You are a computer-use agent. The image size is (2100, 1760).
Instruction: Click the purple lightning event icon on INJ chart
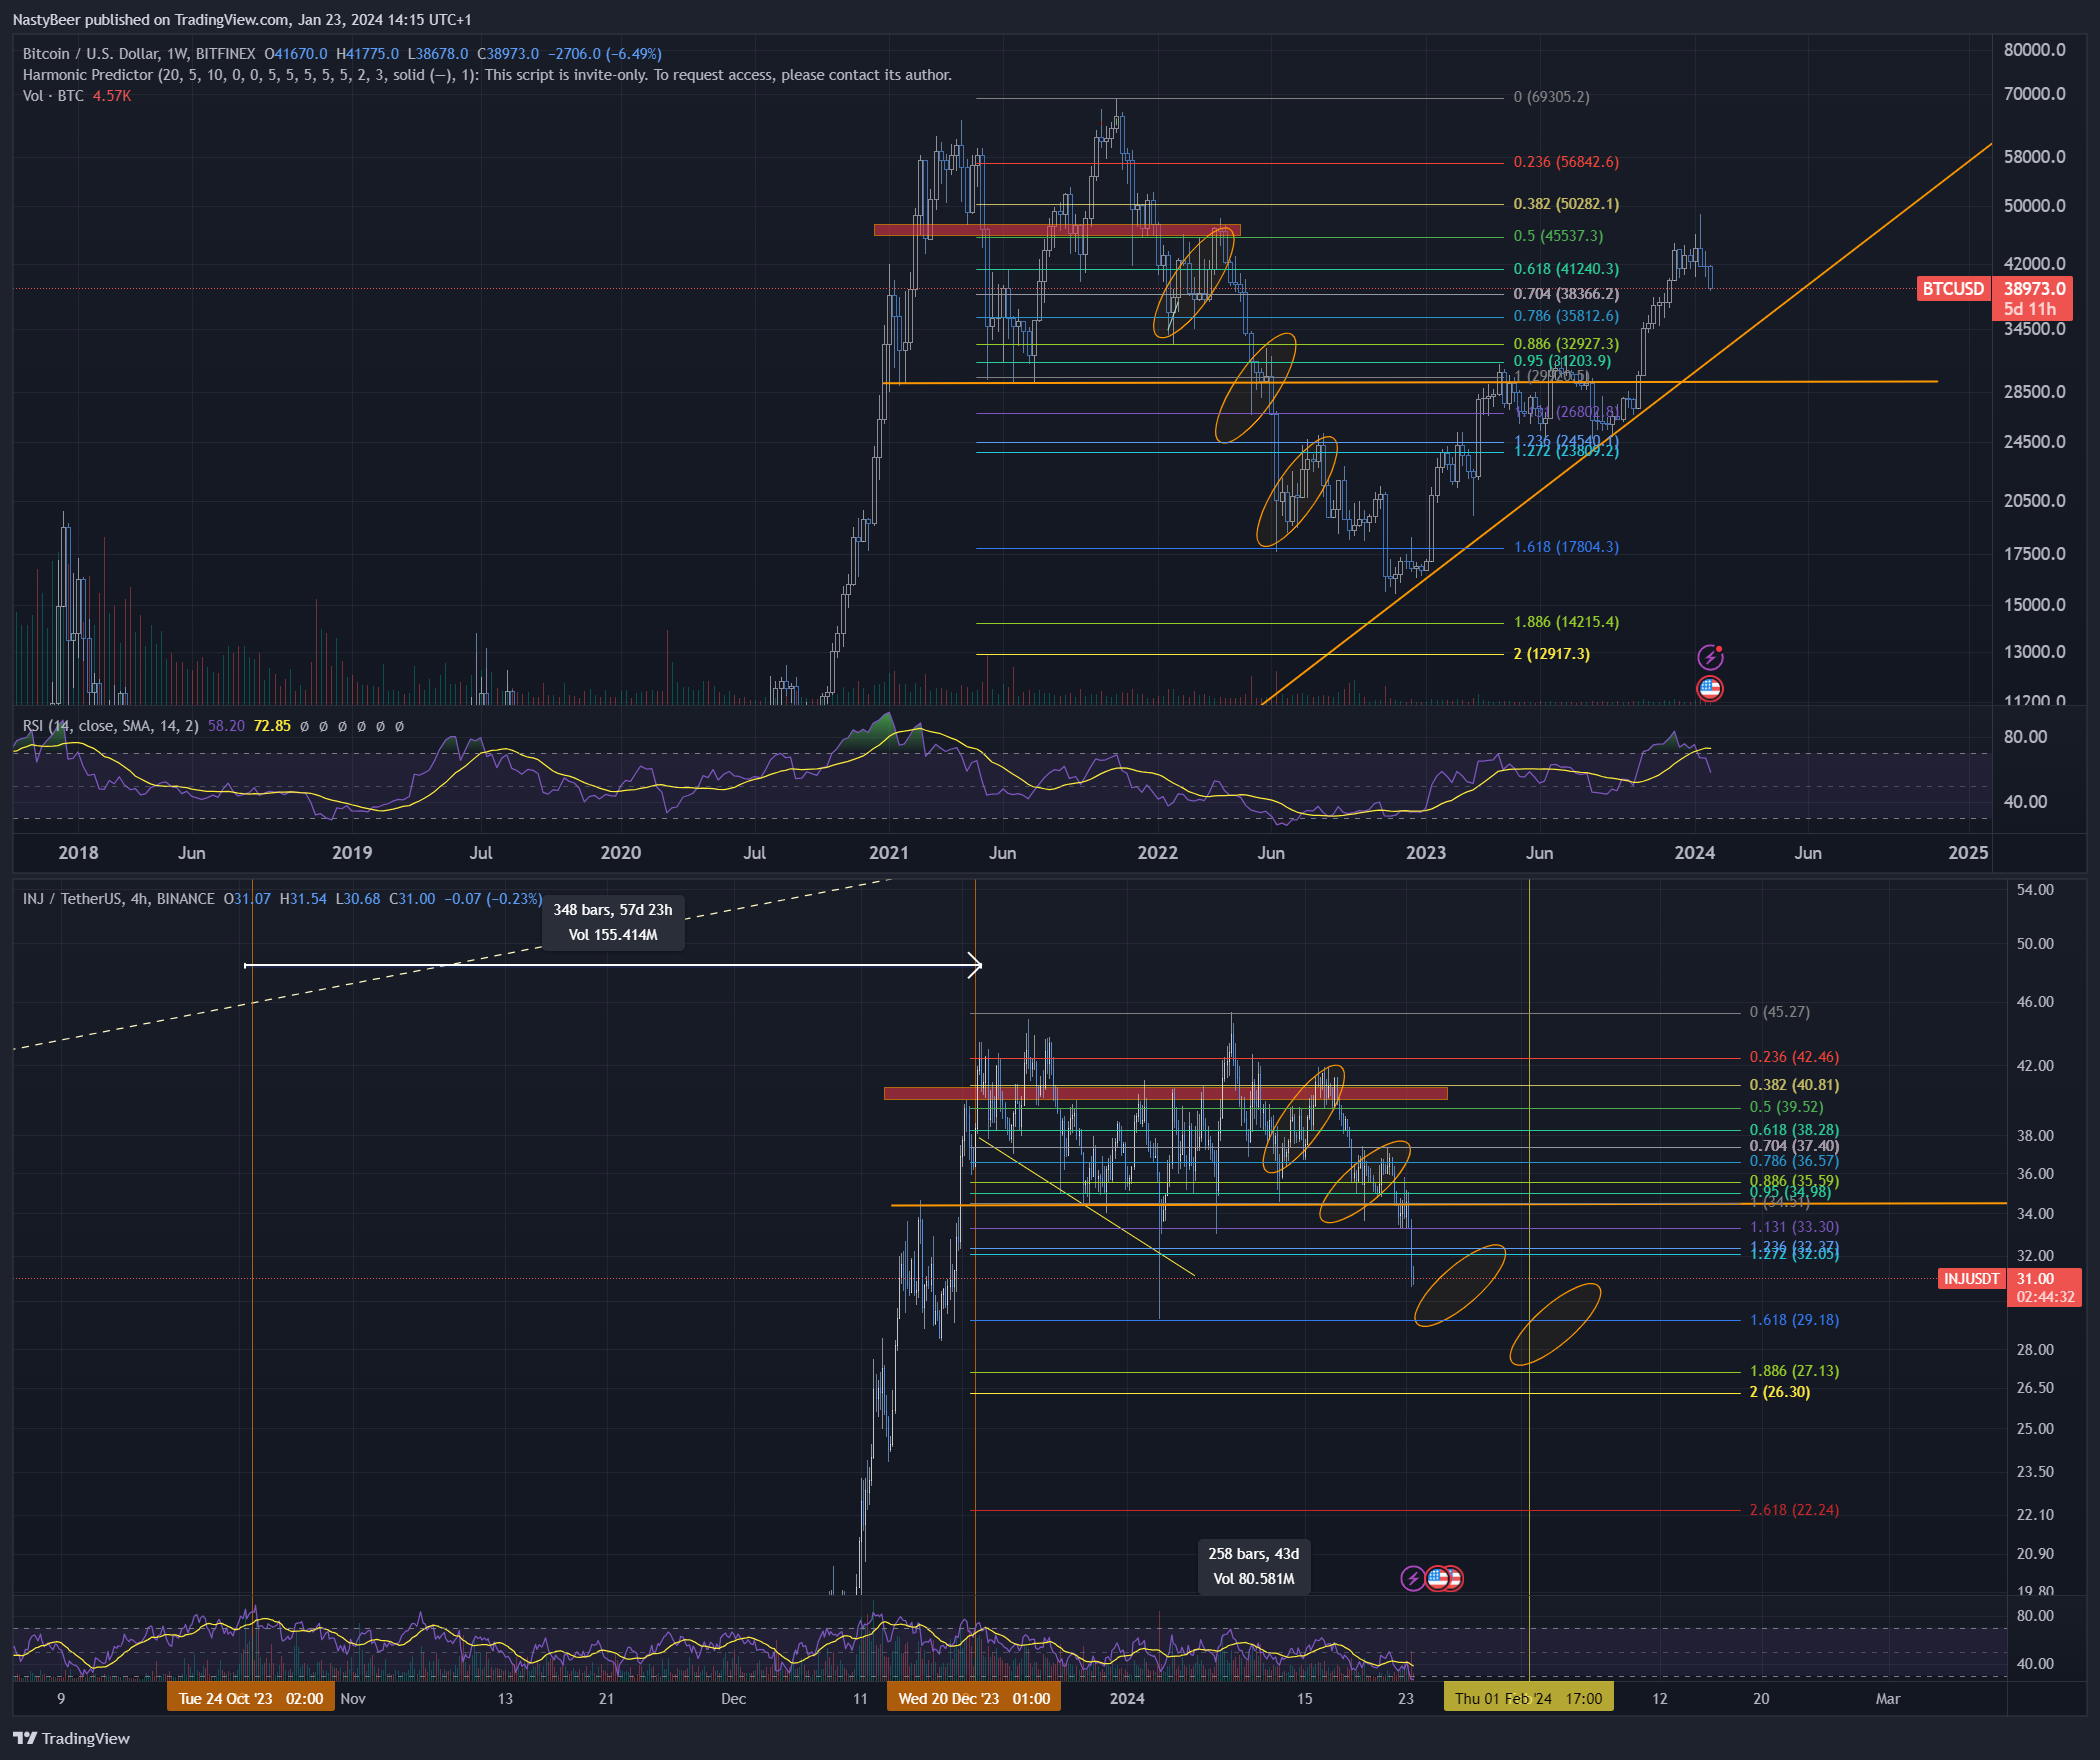tap(1412, 1578)
